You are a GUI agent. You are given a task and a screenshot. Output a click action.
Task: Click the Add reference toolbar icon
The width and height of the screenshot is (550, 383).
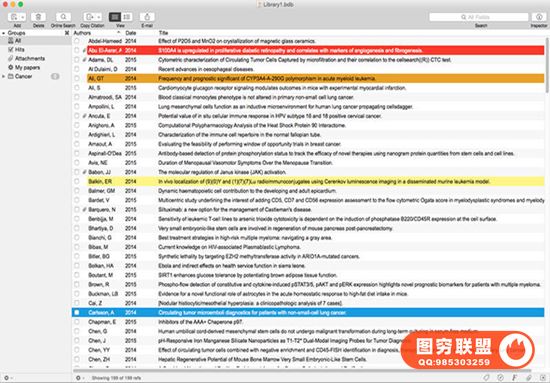pos(14,17)
